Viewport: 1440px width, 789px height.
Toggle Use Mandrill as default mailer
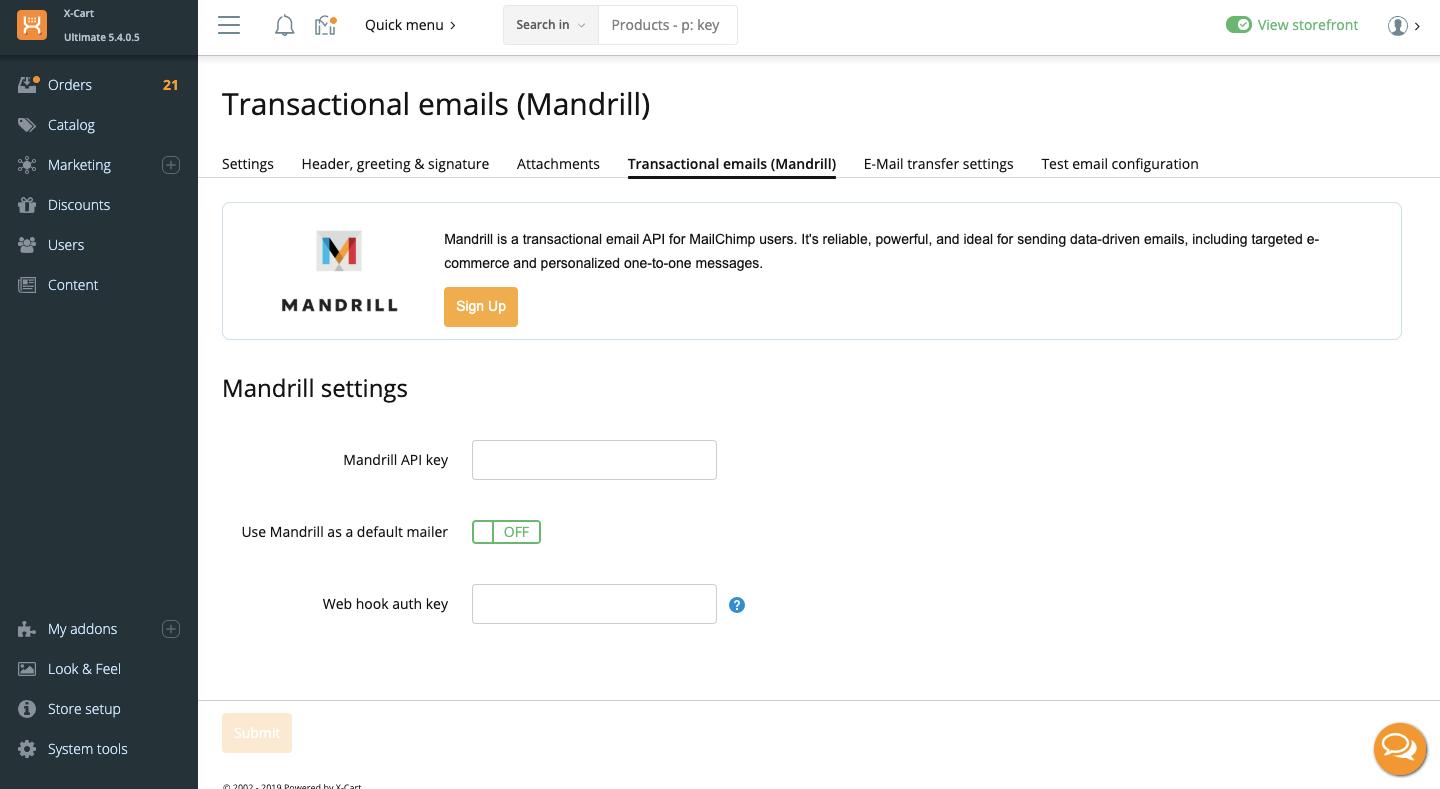coord(506,532)
